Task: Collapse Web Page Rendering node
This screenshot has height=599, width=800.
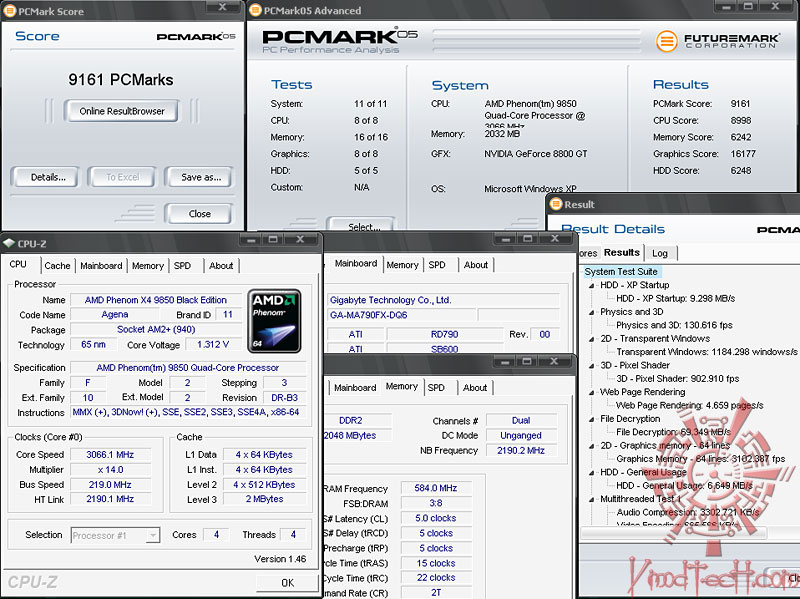Action: [x=592, y=392]
